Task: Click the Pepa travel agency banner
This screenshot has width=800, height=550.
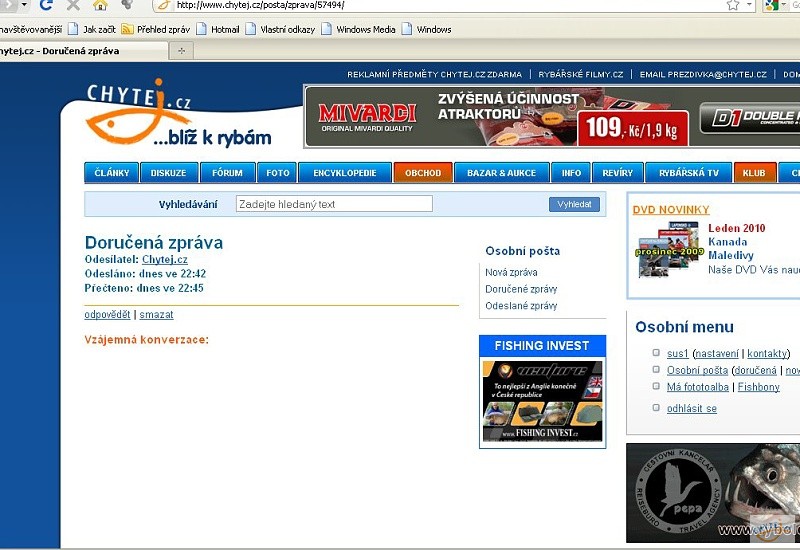Action: [713, 493]
